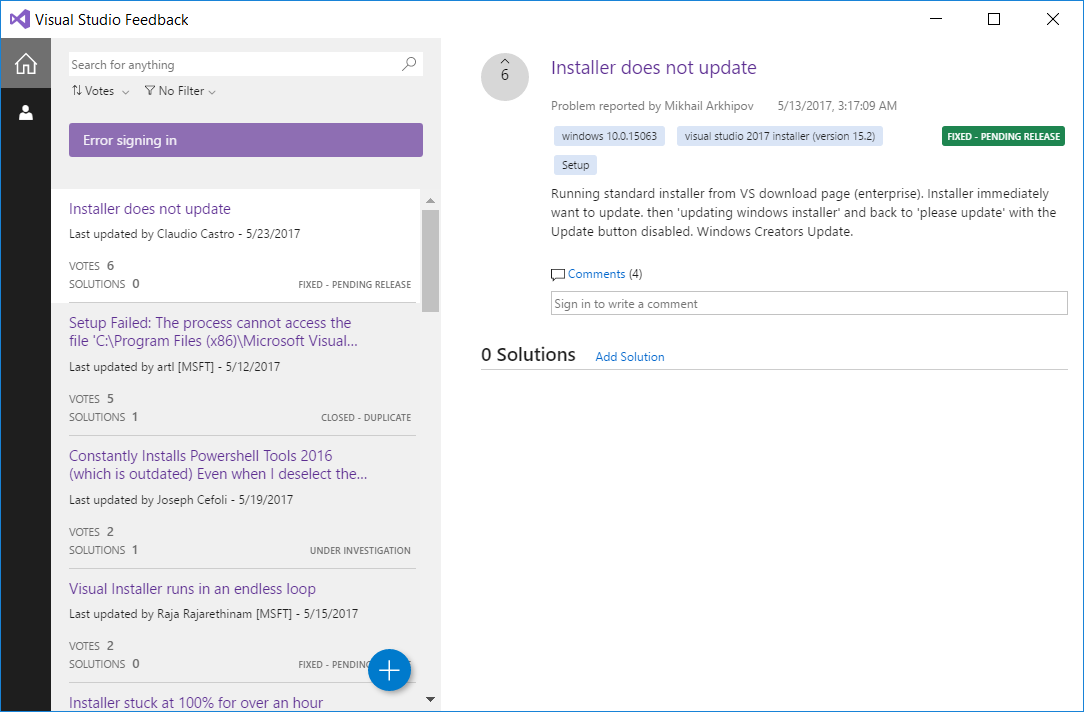Screen dimensions: 1084x712
Task: Click the issue description starting 'Running standard installer'
Action: point(803,212)
